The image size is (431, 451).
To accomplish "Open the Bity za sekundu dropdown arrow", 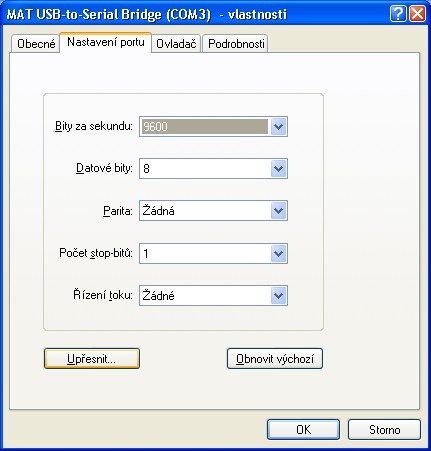I will click(279, 127).
